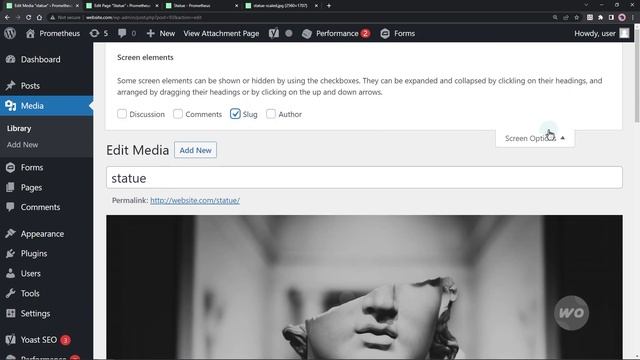Open the comments bubble in admin bar
The width and height of the screenshot is (640, 360).
pyautogui.click(x=127, y=33)
